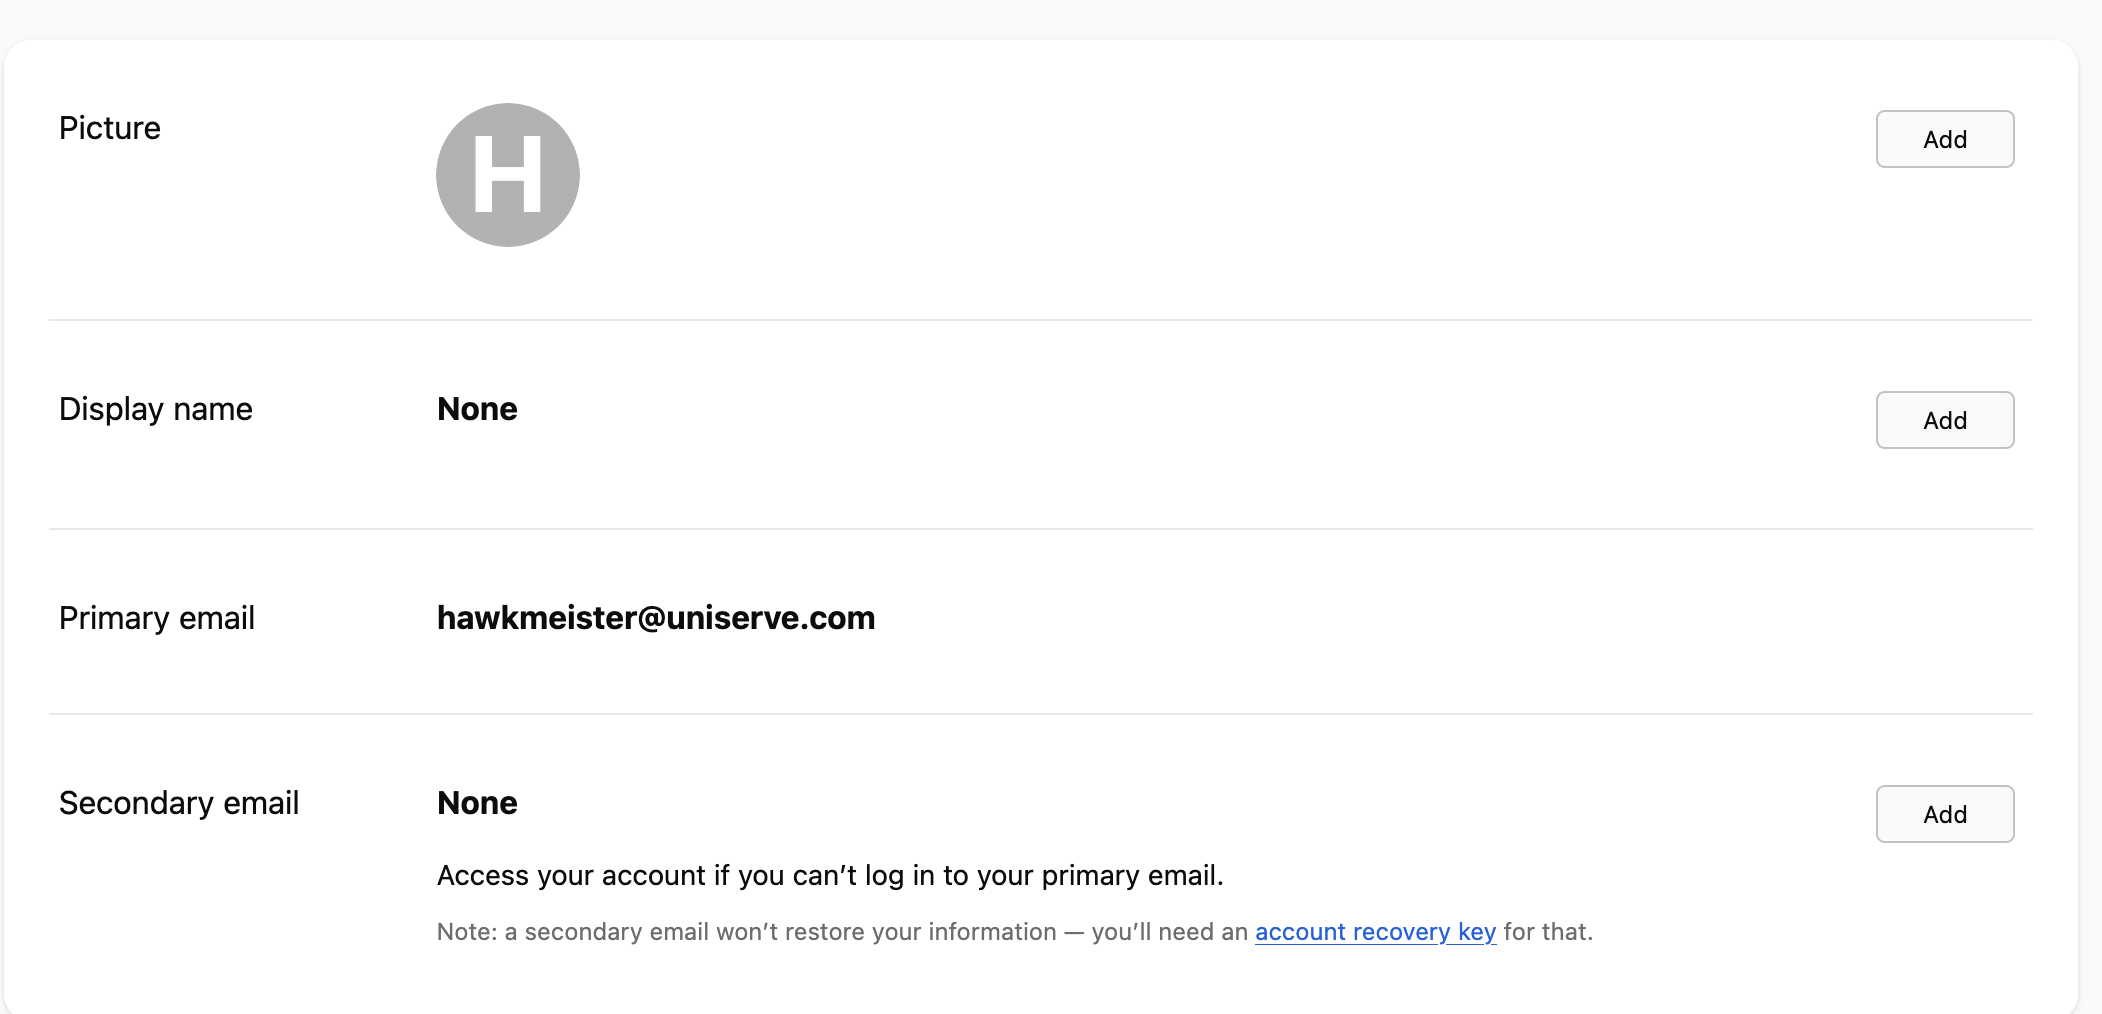The width and height of the screenshot is (2102, 1014).
Task: Click the Secondary email label
Action: click(179, 803)
